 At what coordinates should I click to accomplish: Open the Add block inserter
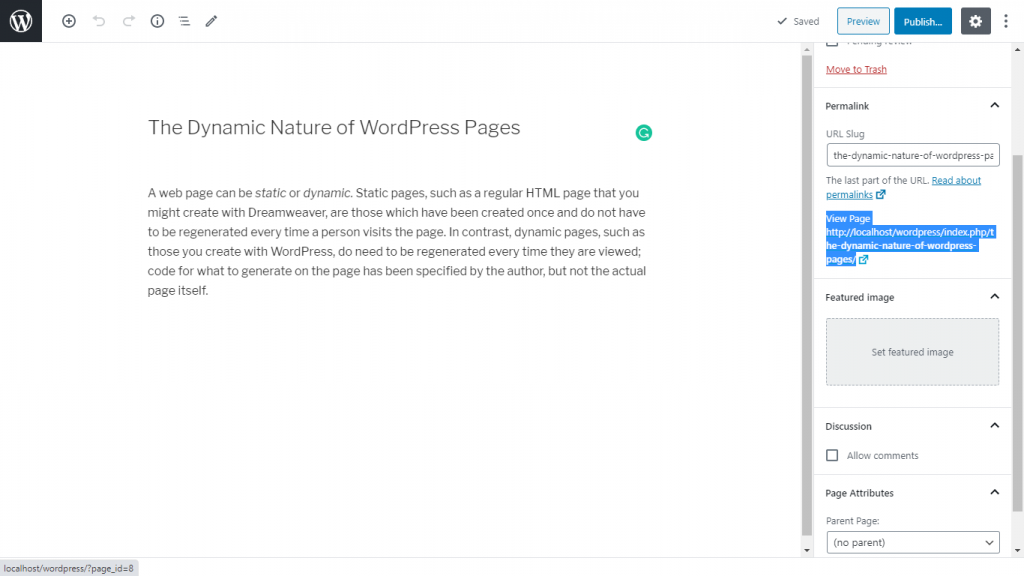pyautogui.click(x=69, y=21)
